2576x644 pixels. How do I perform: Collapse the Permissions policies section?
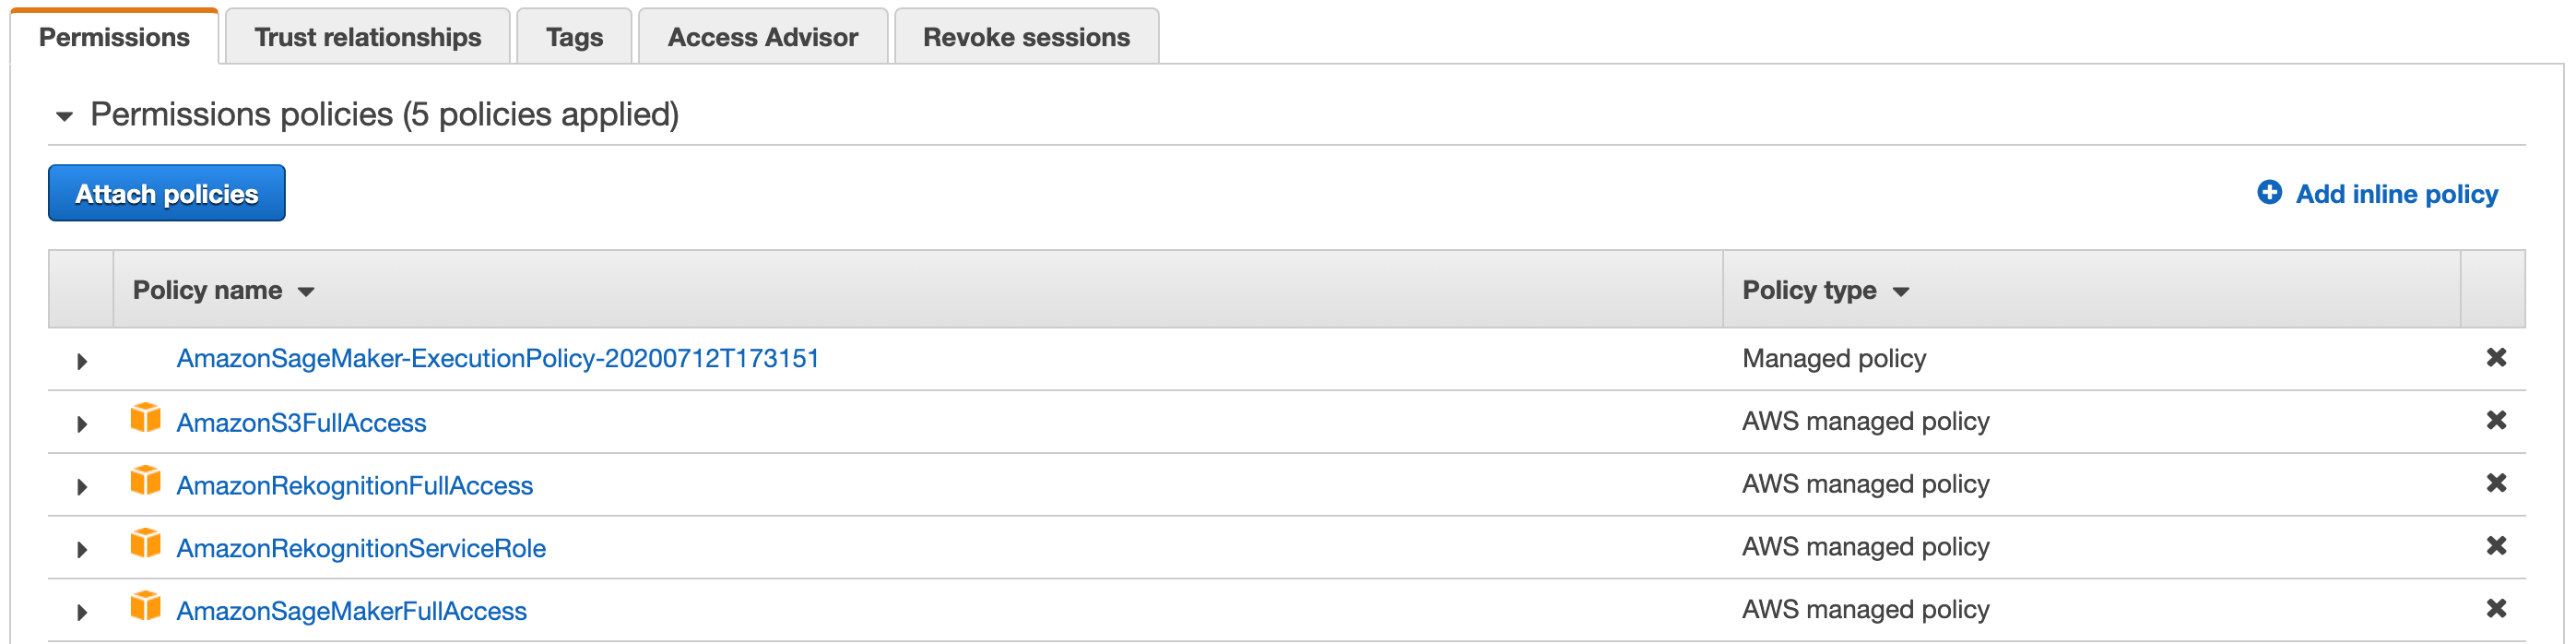[63, 116]
